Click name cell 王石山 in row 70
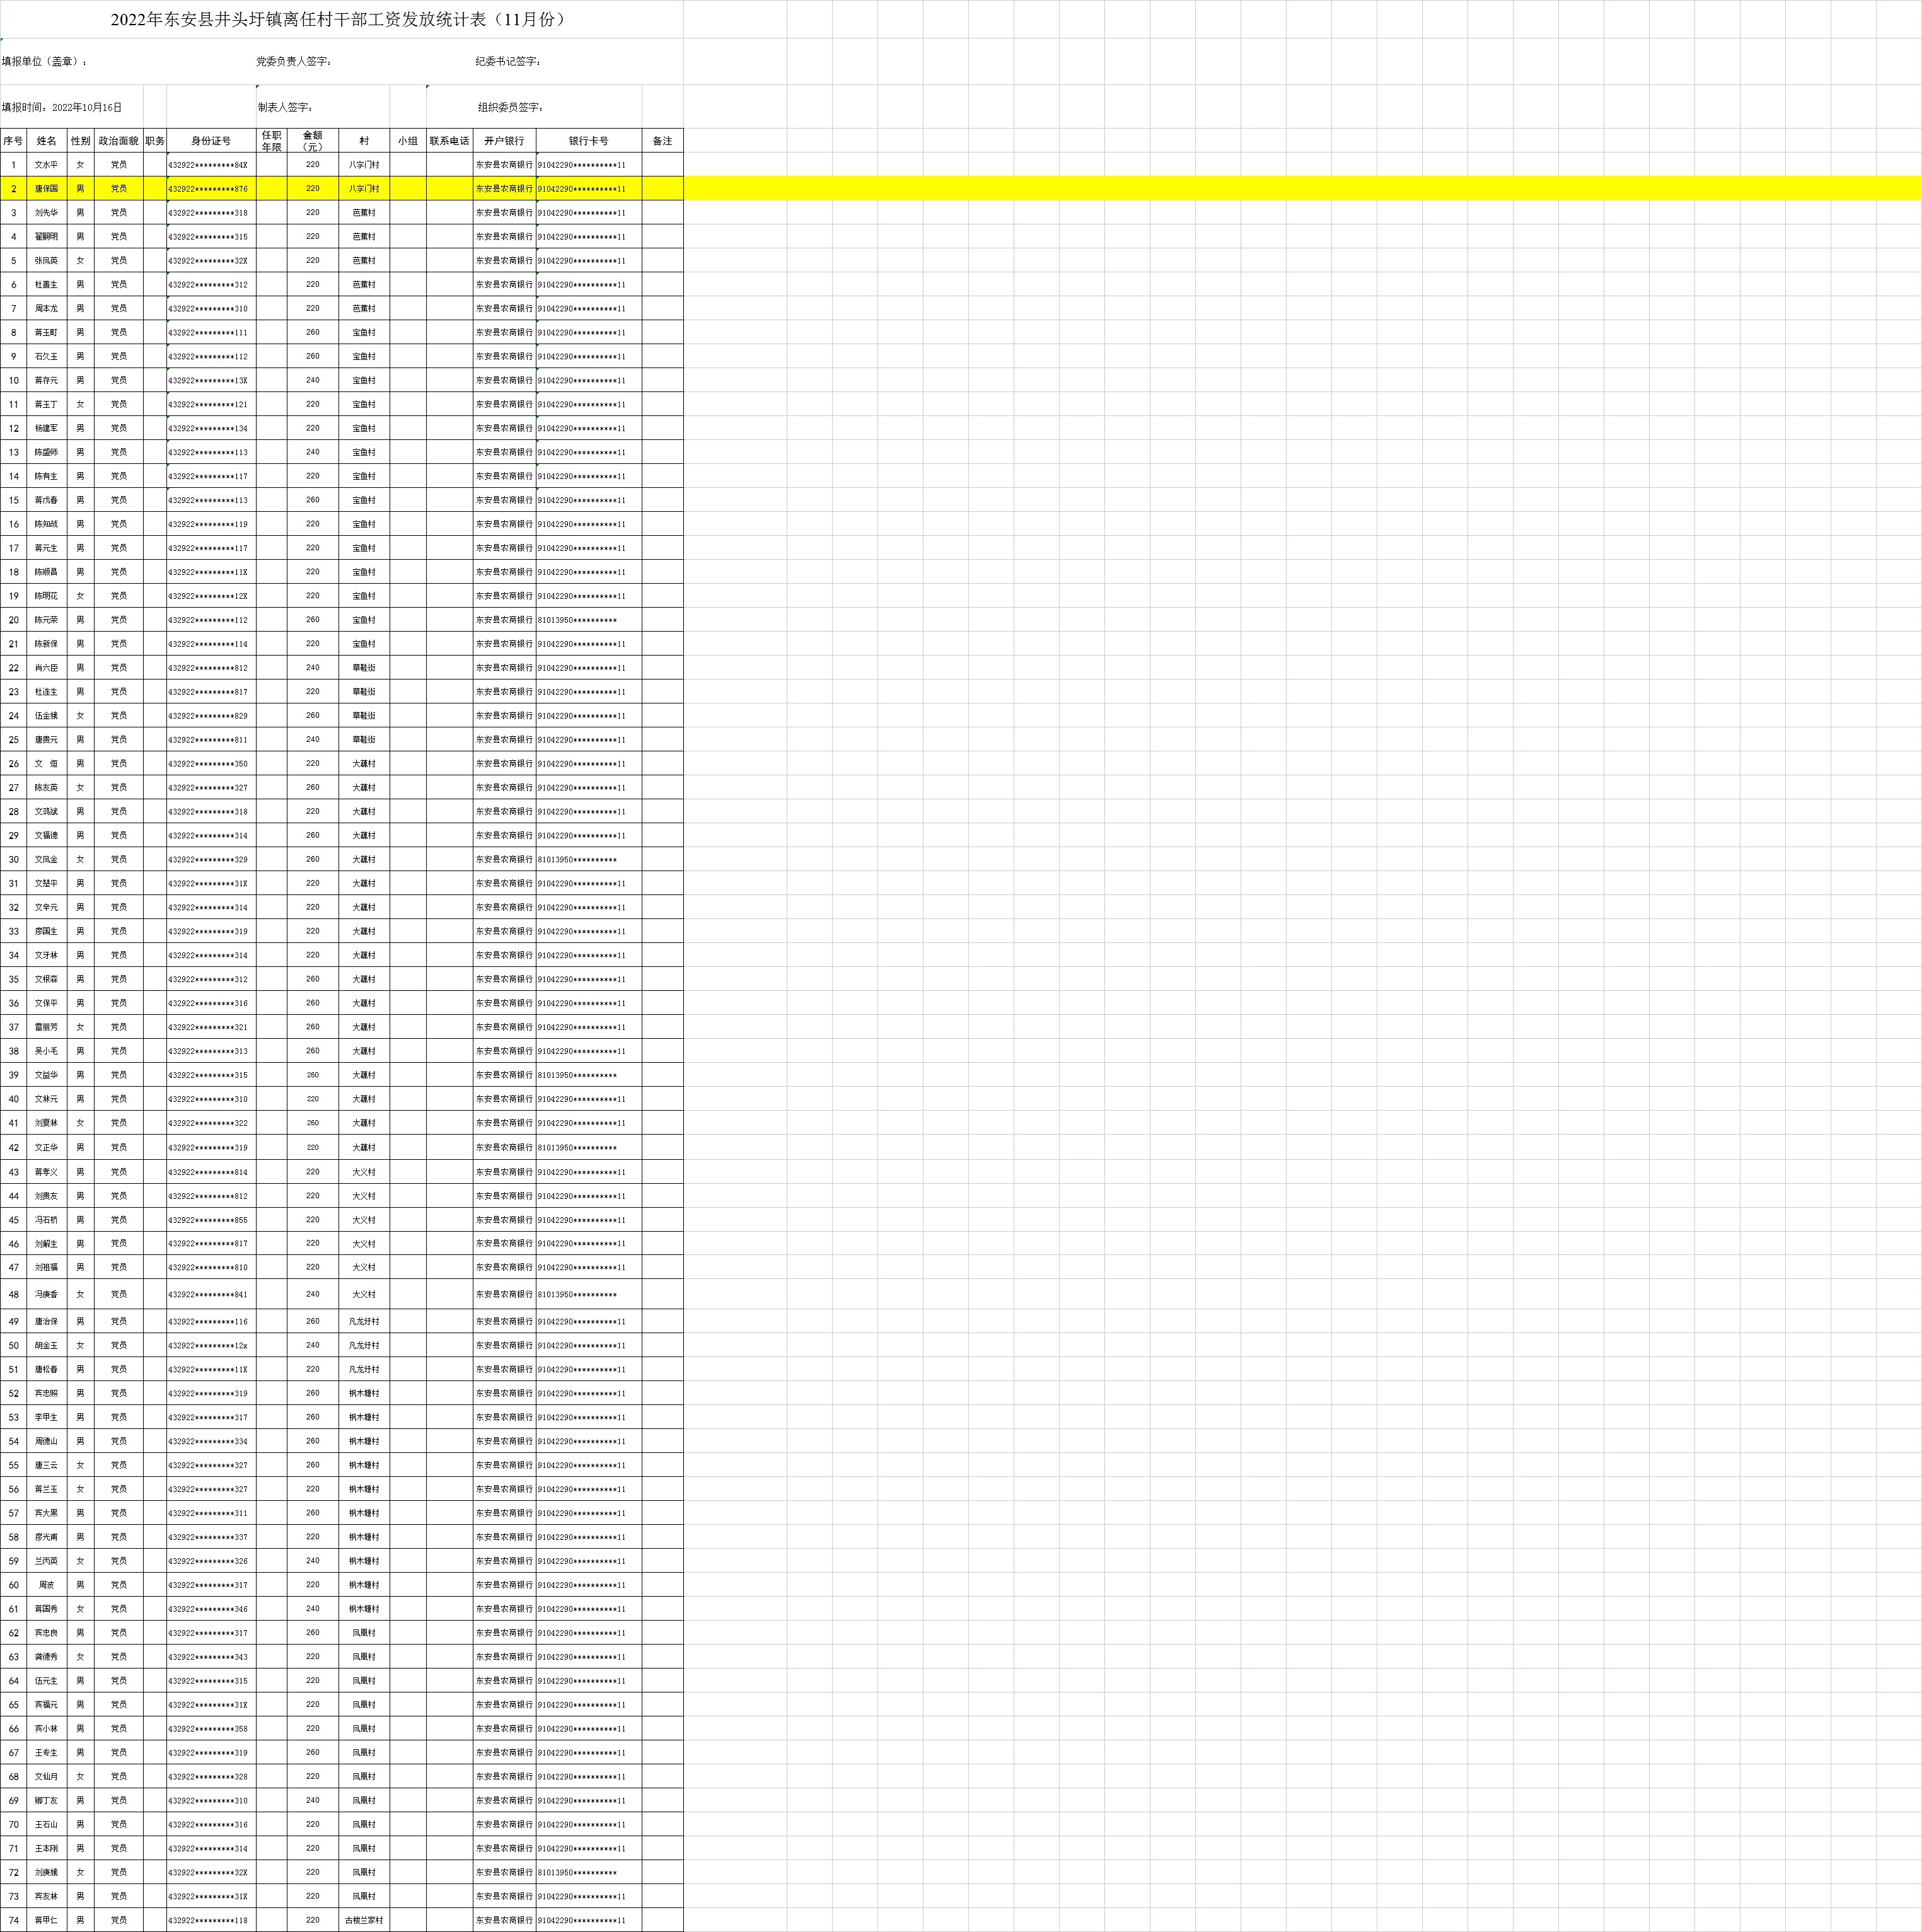The width and height of the screenshot is (1922, 1932). pos(46,1824)
